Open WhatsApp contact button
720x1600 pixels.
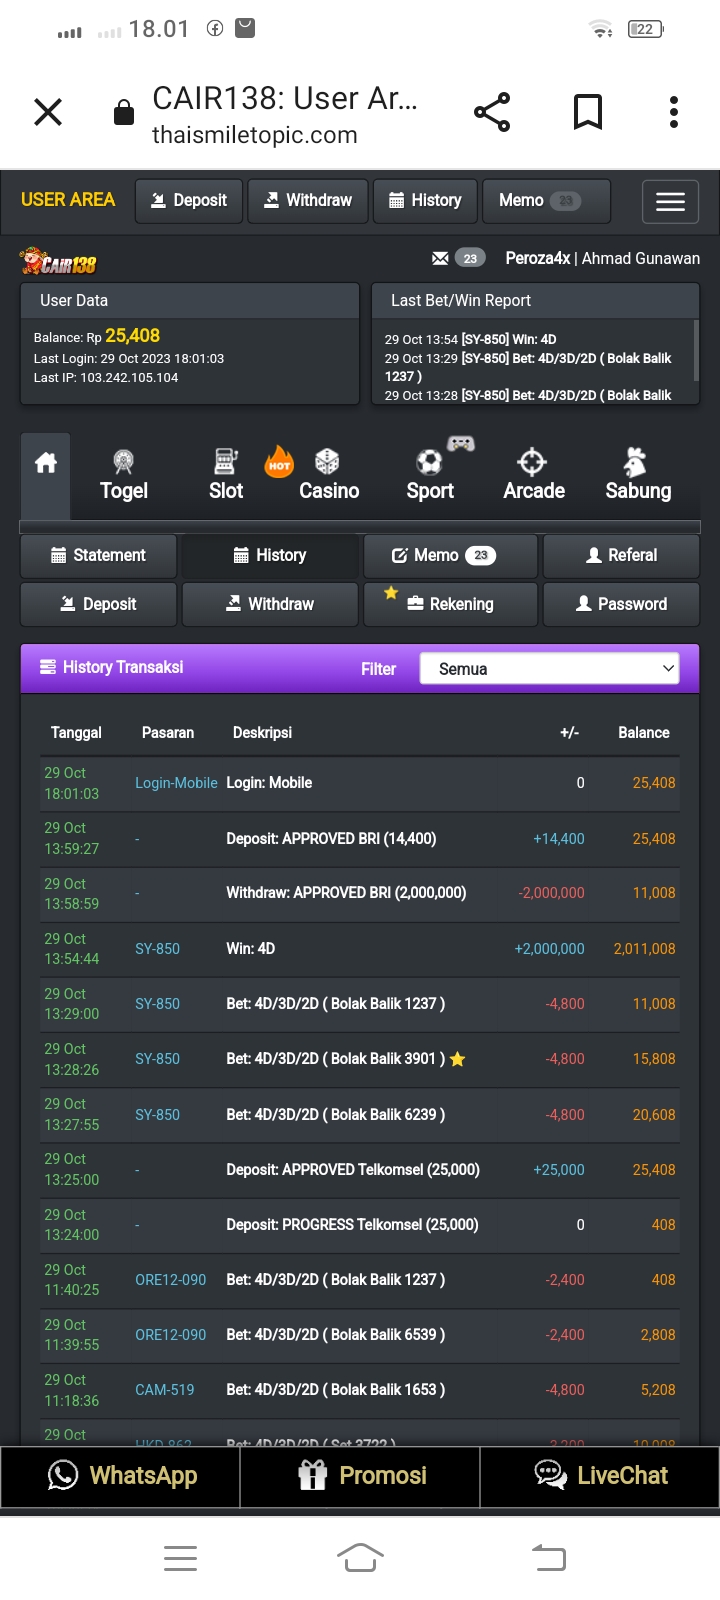tap(120, 1476)
